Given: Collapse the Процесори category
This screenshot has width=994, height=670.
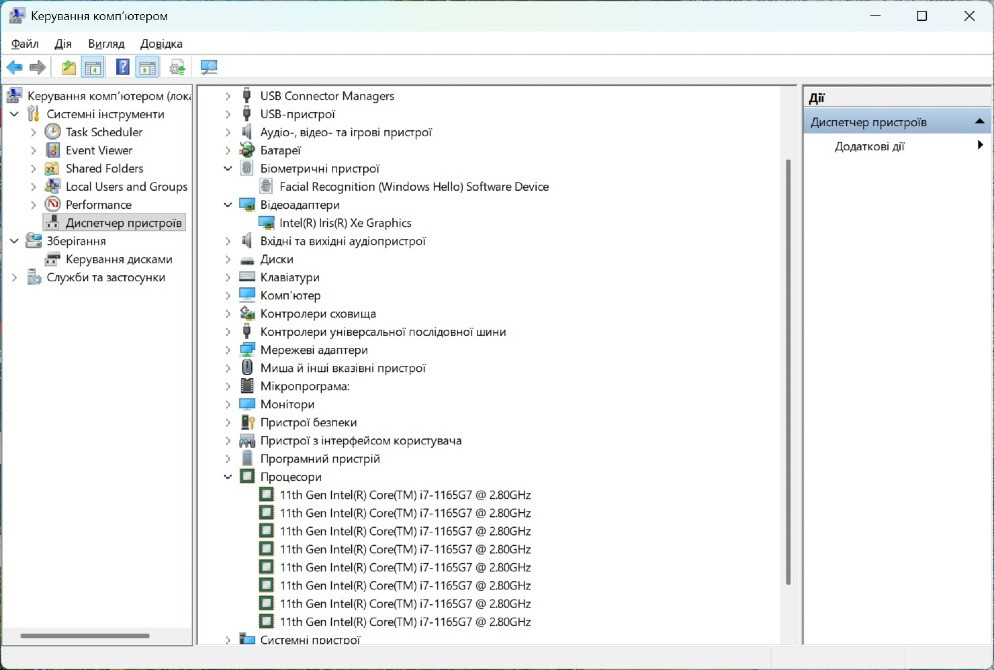Looking at the screenshot, I should coord(228,477).
